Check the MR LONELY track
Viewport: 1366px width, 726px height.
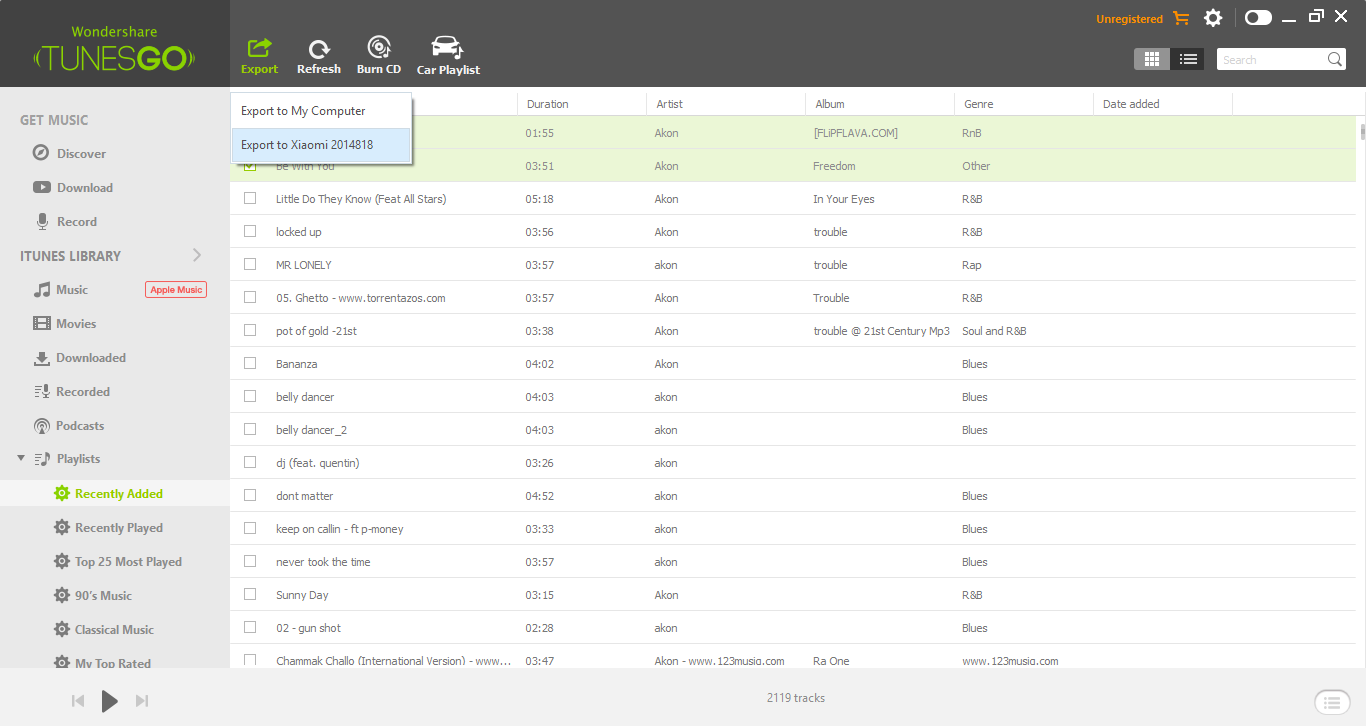point(250,265)
